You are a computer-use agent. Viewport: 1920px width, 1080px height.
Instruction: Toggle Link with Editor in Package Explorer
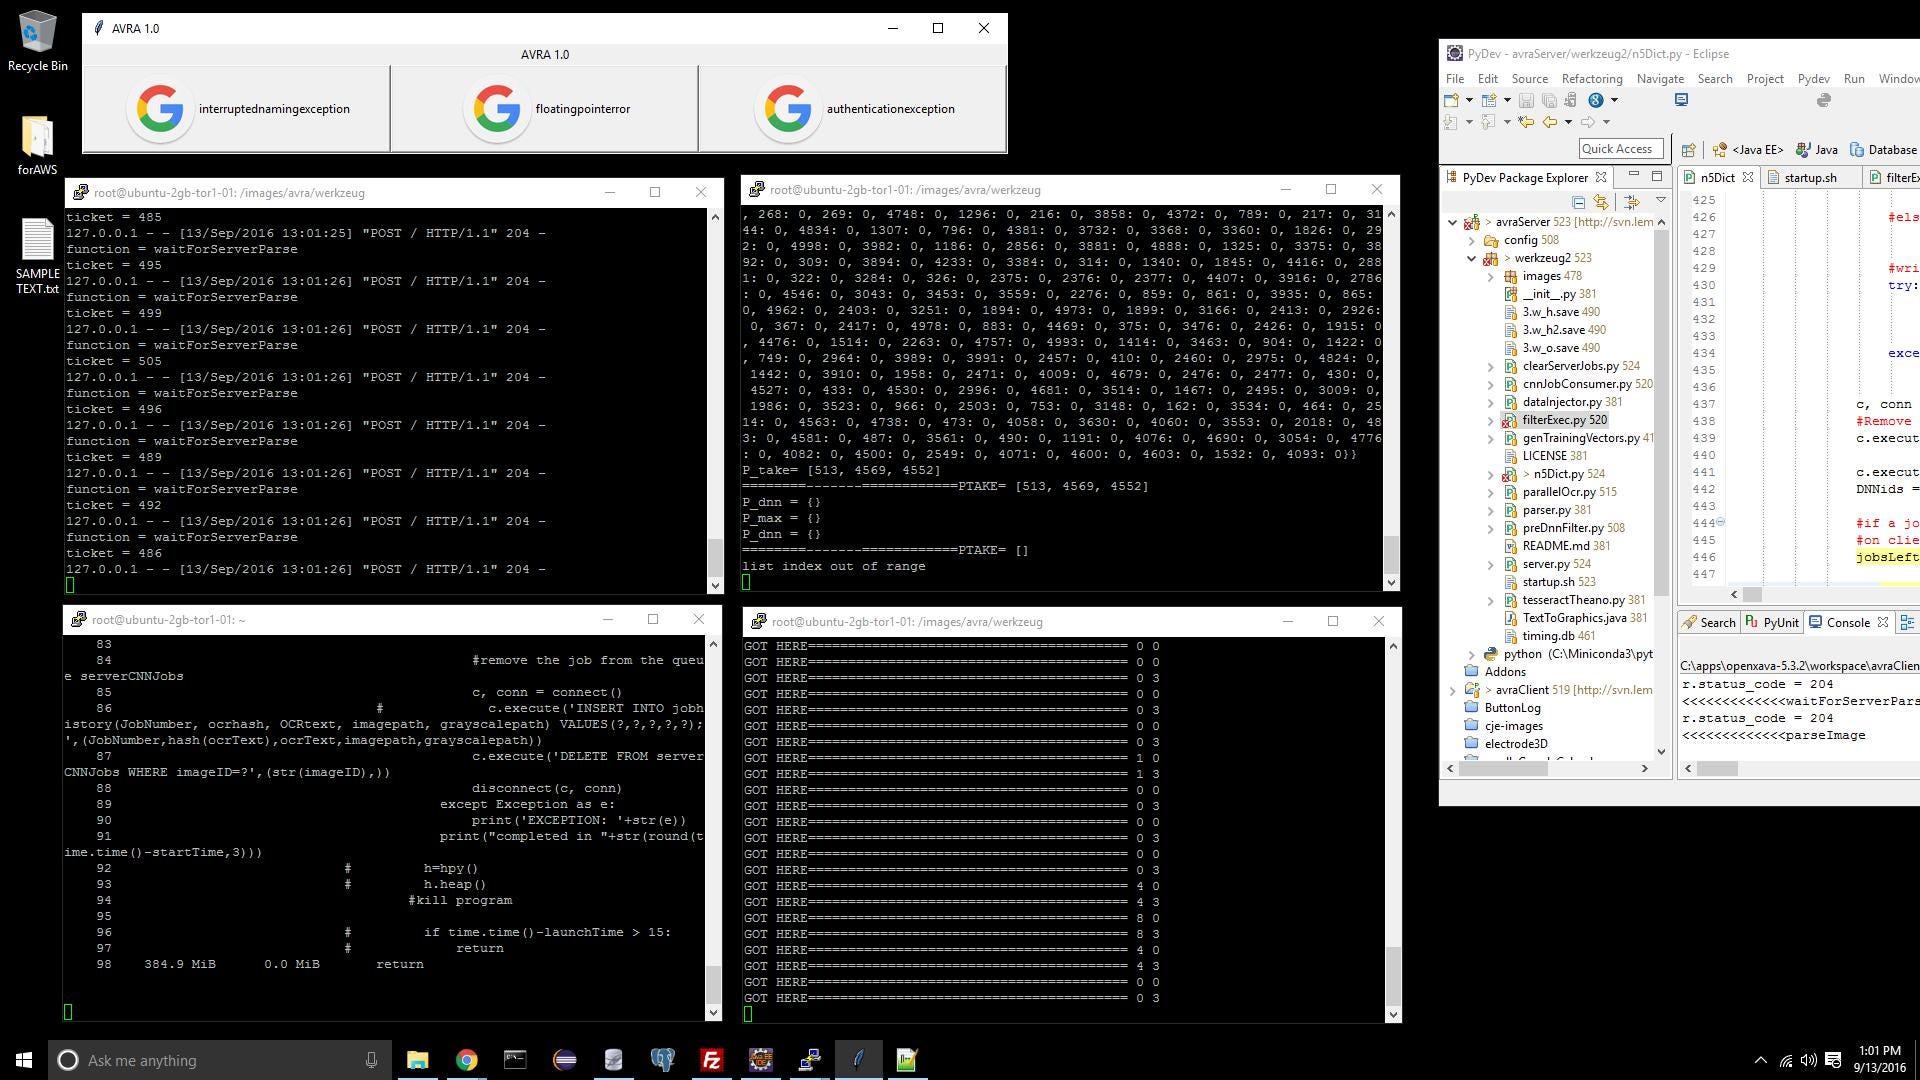click(x=1601, y=201)
